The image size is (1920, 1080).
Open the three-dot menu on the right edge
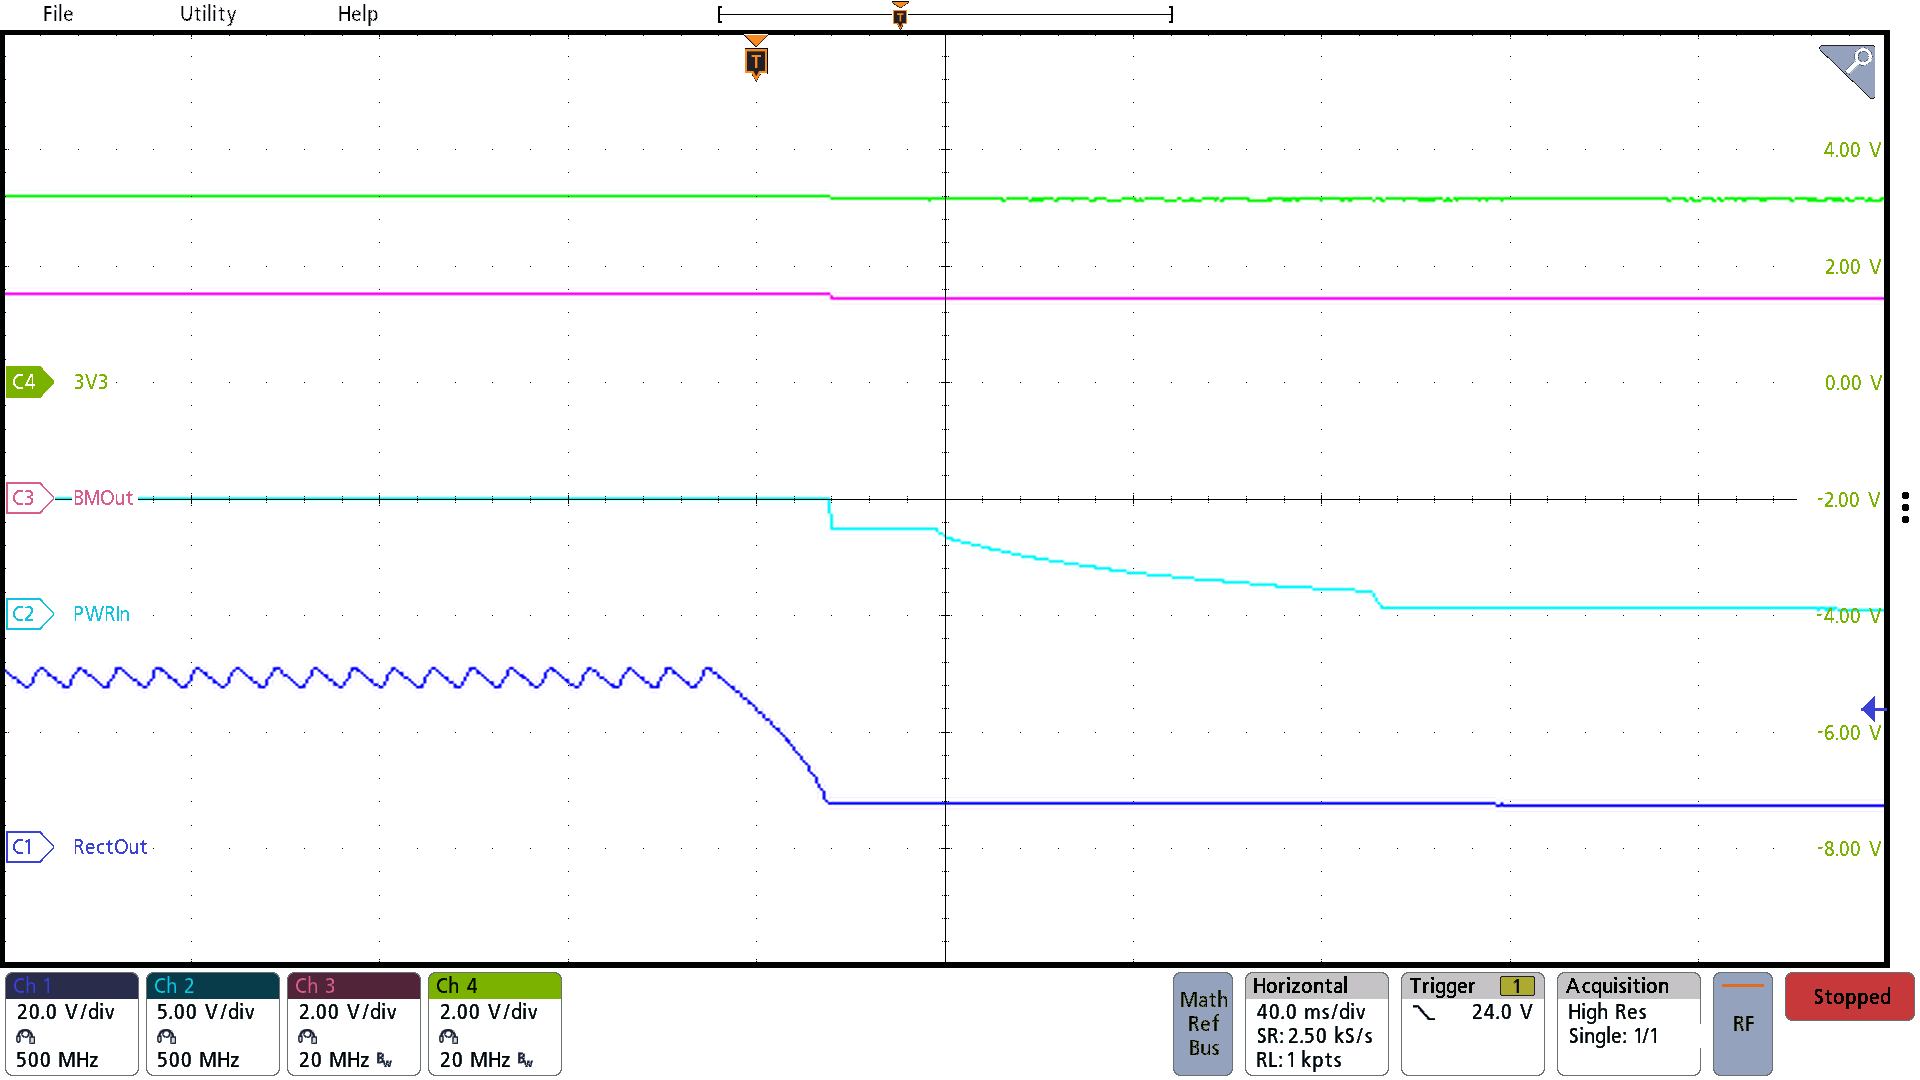point(1904,508)
